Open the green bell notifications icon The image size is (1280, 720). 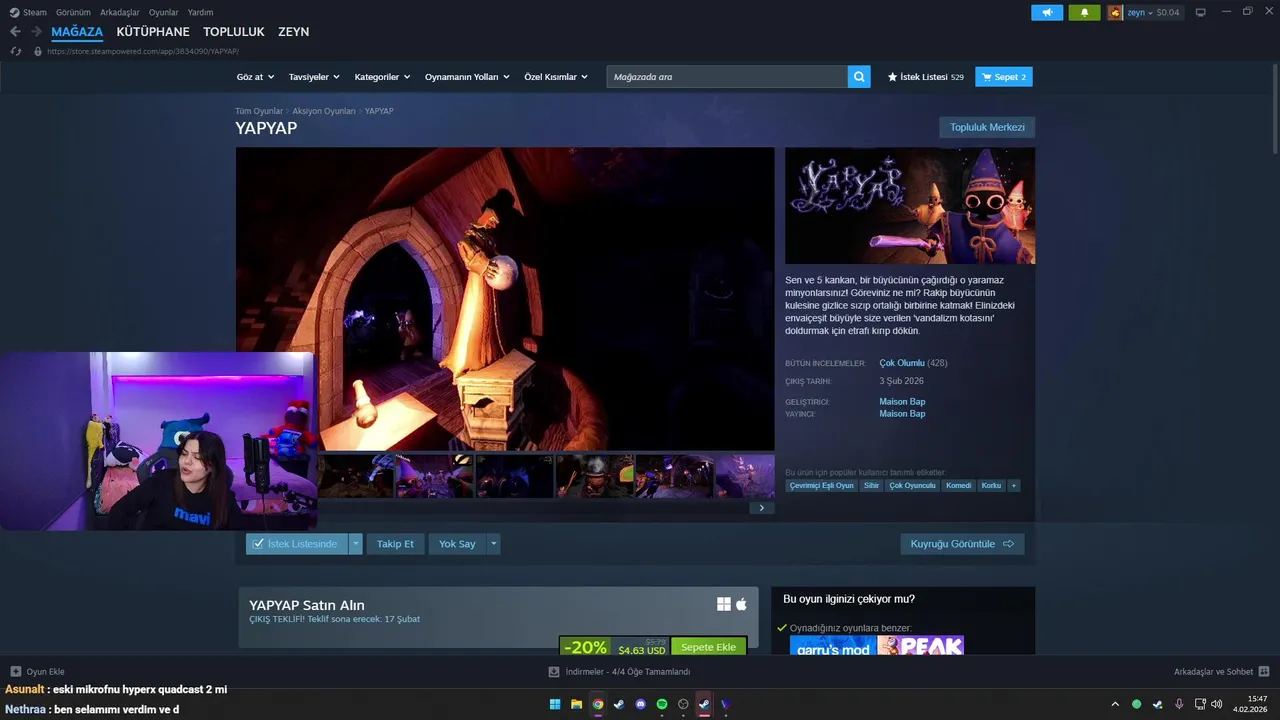pos(1084,12)
